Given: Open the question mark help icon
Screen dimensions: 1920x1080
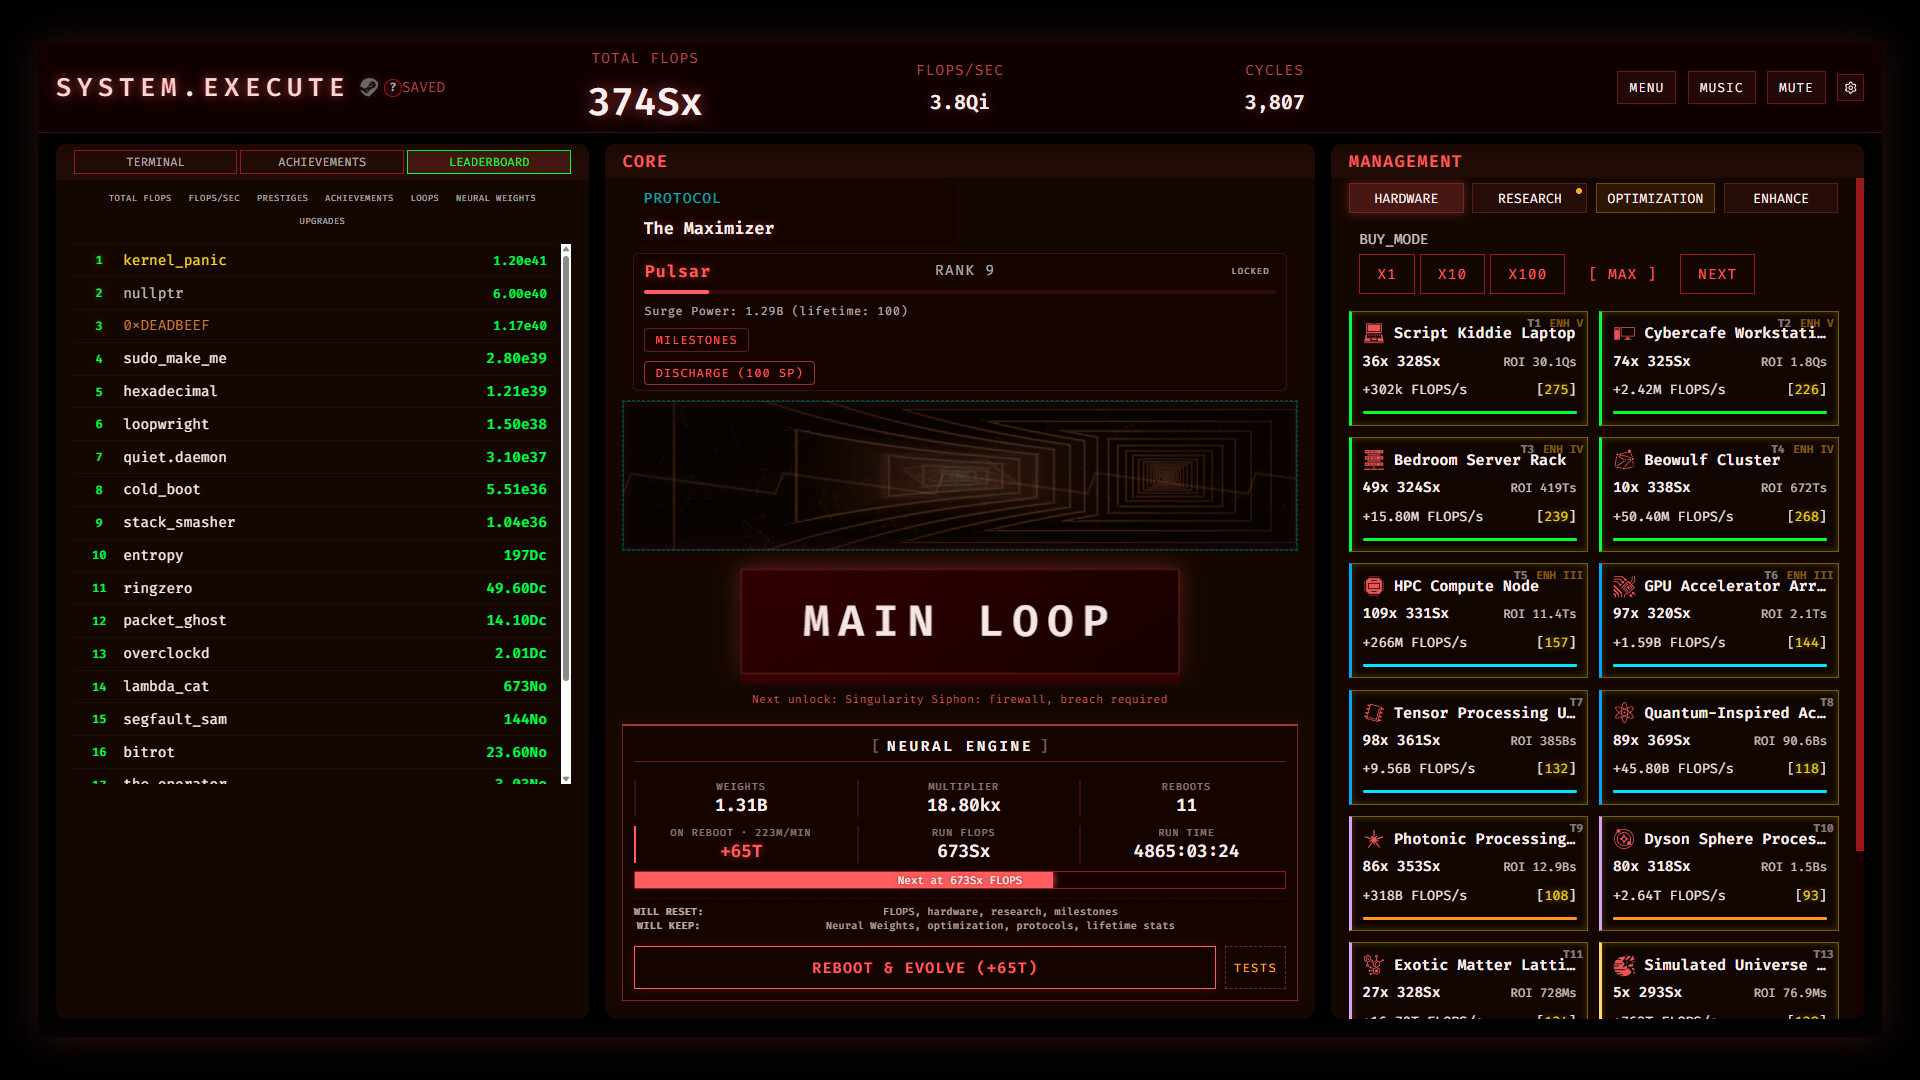Looking at the screenshot, I should coord(392,88).
